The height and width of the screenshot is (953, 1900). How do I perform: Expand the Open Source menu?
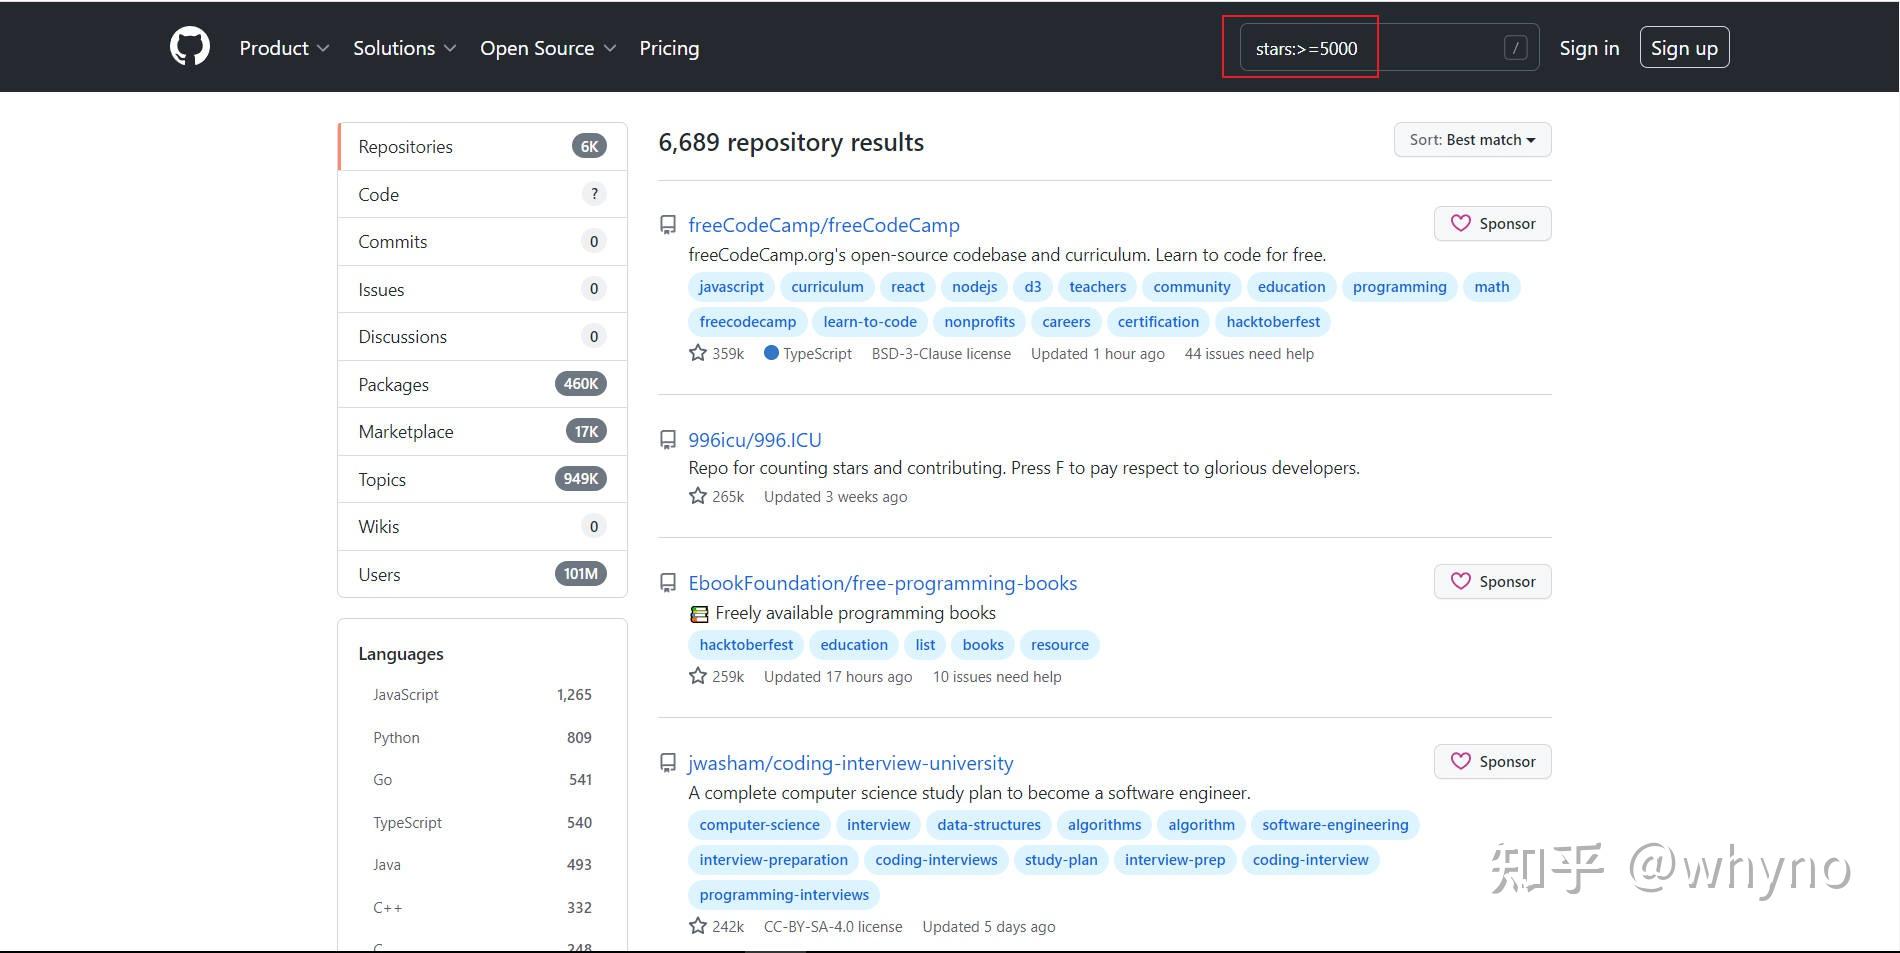point(546,47)
